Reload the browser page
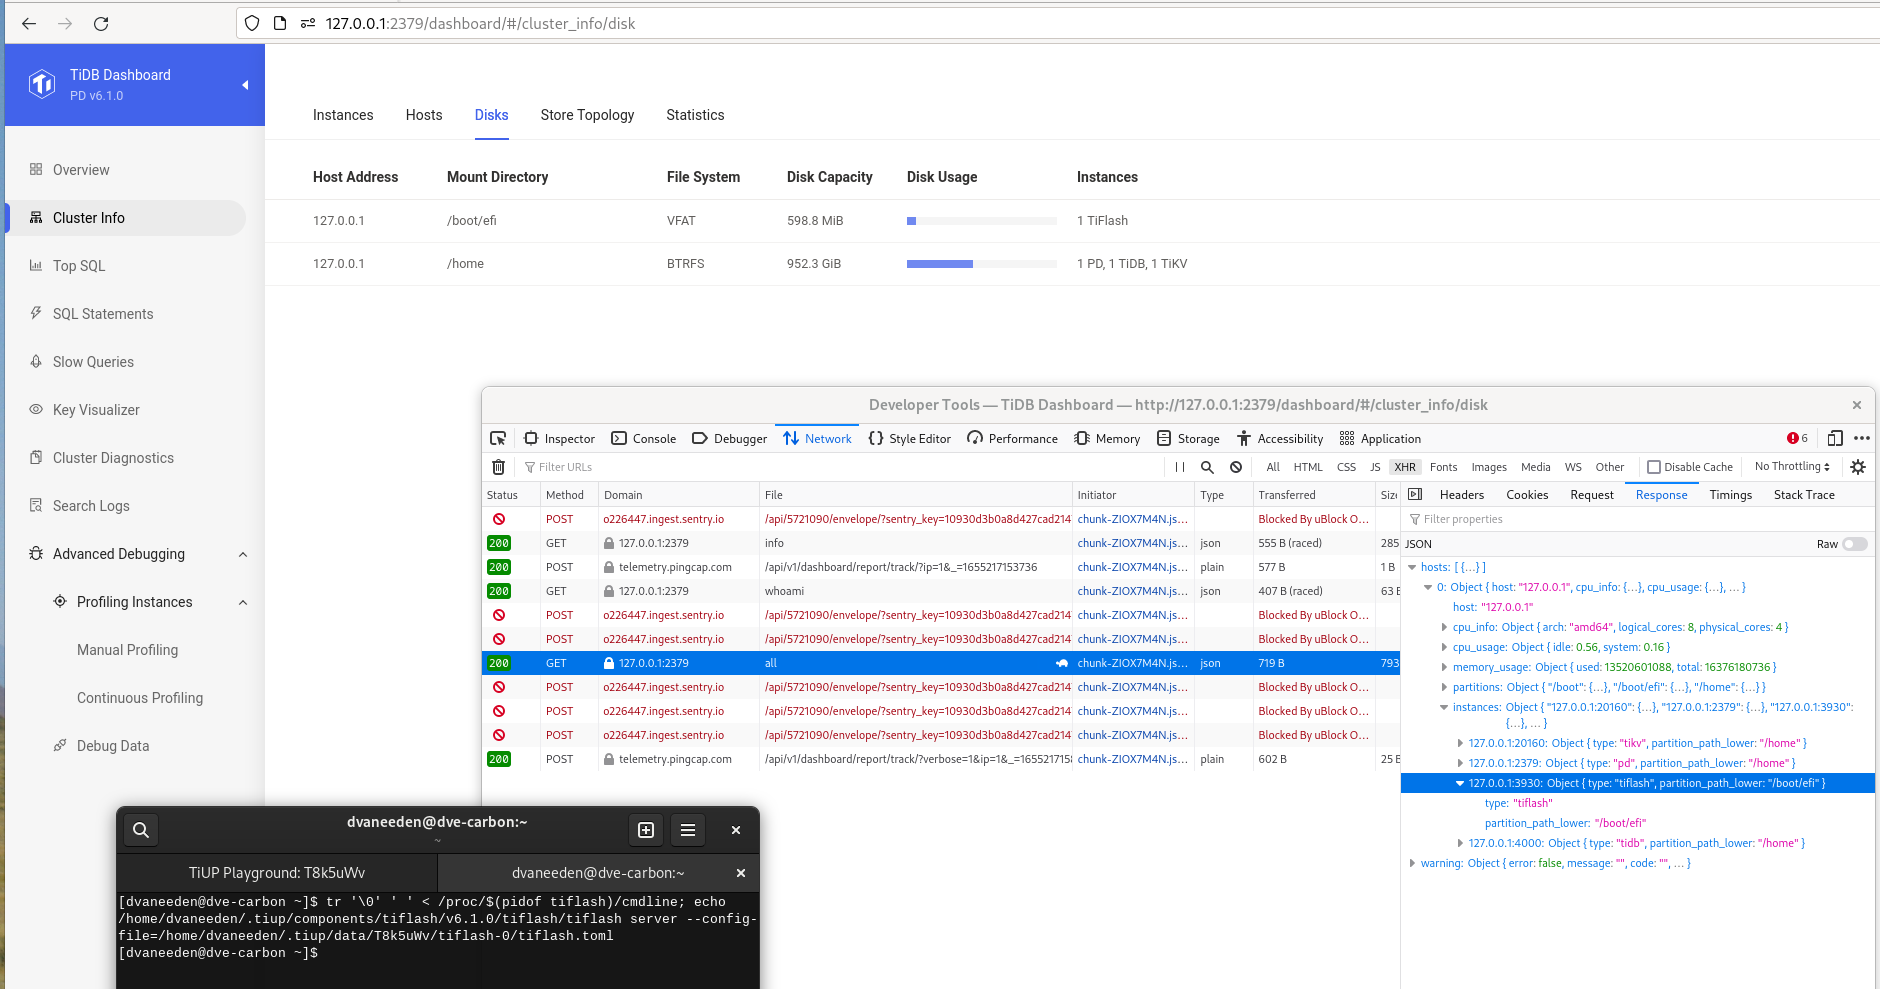Image resolution: width=1880 pixels, height=989 pixels. pyautogui.click(x=101, y=23)
